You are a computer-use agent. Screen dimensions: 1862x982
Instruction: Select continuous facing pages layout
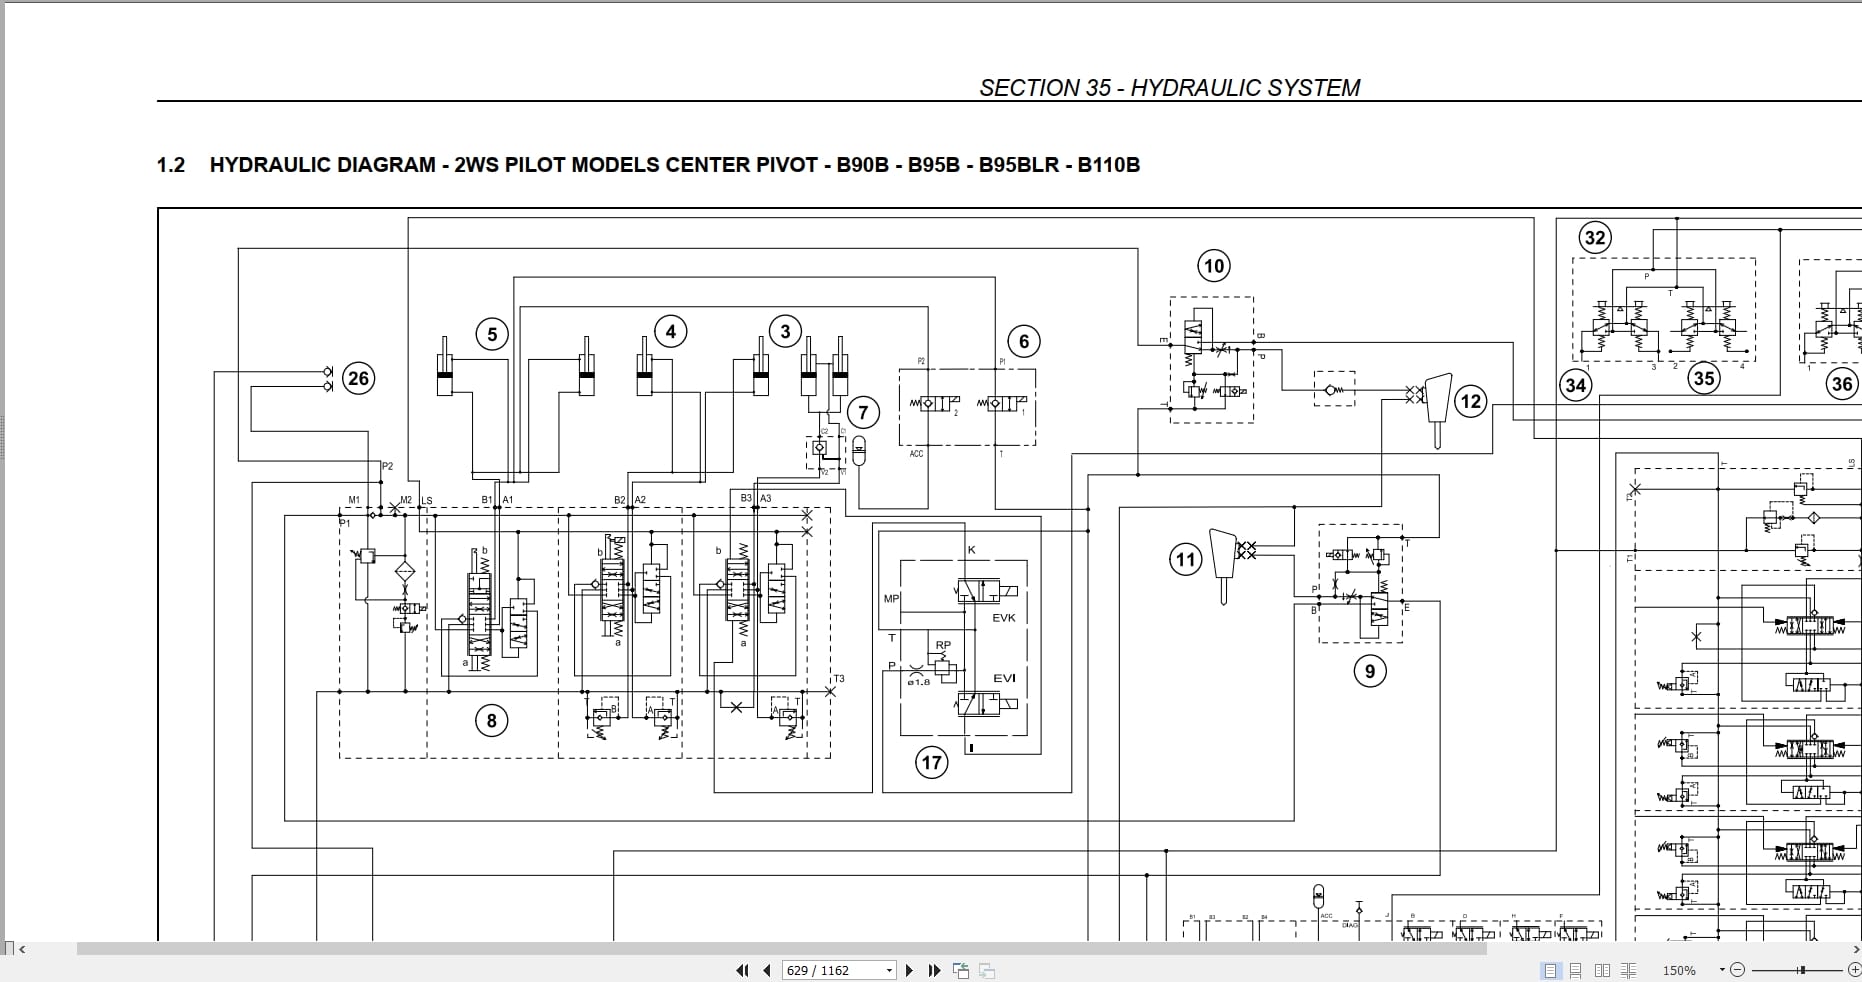tap(1628, 970)
